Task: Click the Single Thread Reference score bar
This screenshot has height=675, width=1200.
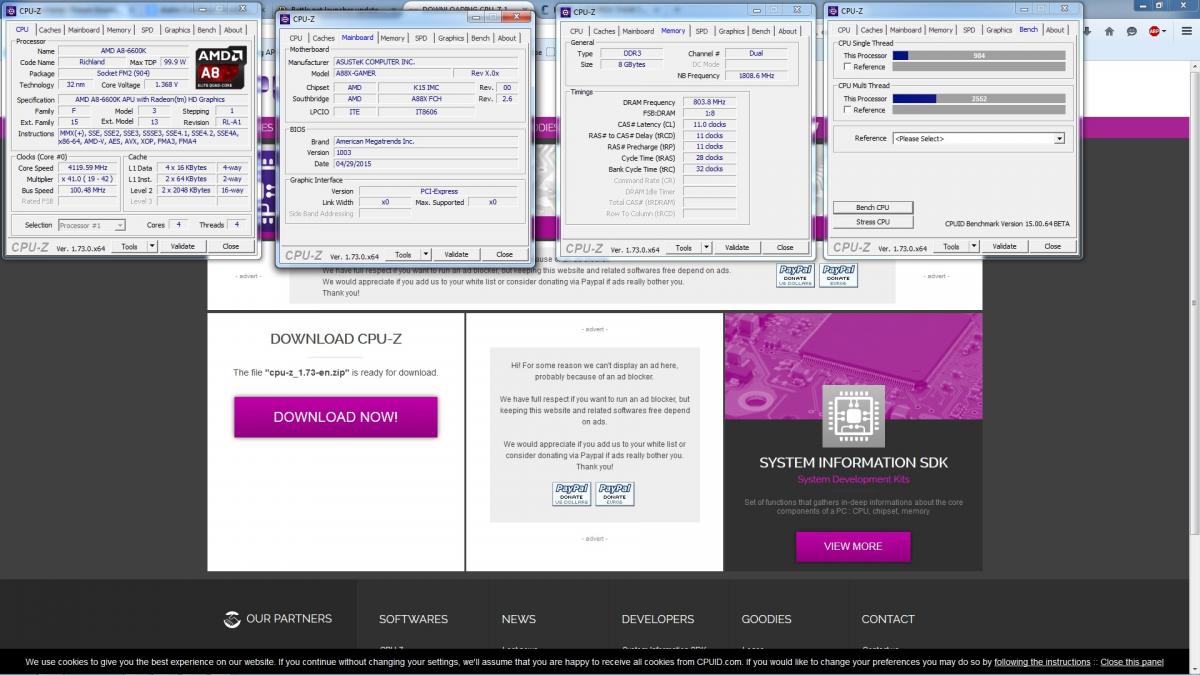Action: pyautogui.click(x=978, y=67)
